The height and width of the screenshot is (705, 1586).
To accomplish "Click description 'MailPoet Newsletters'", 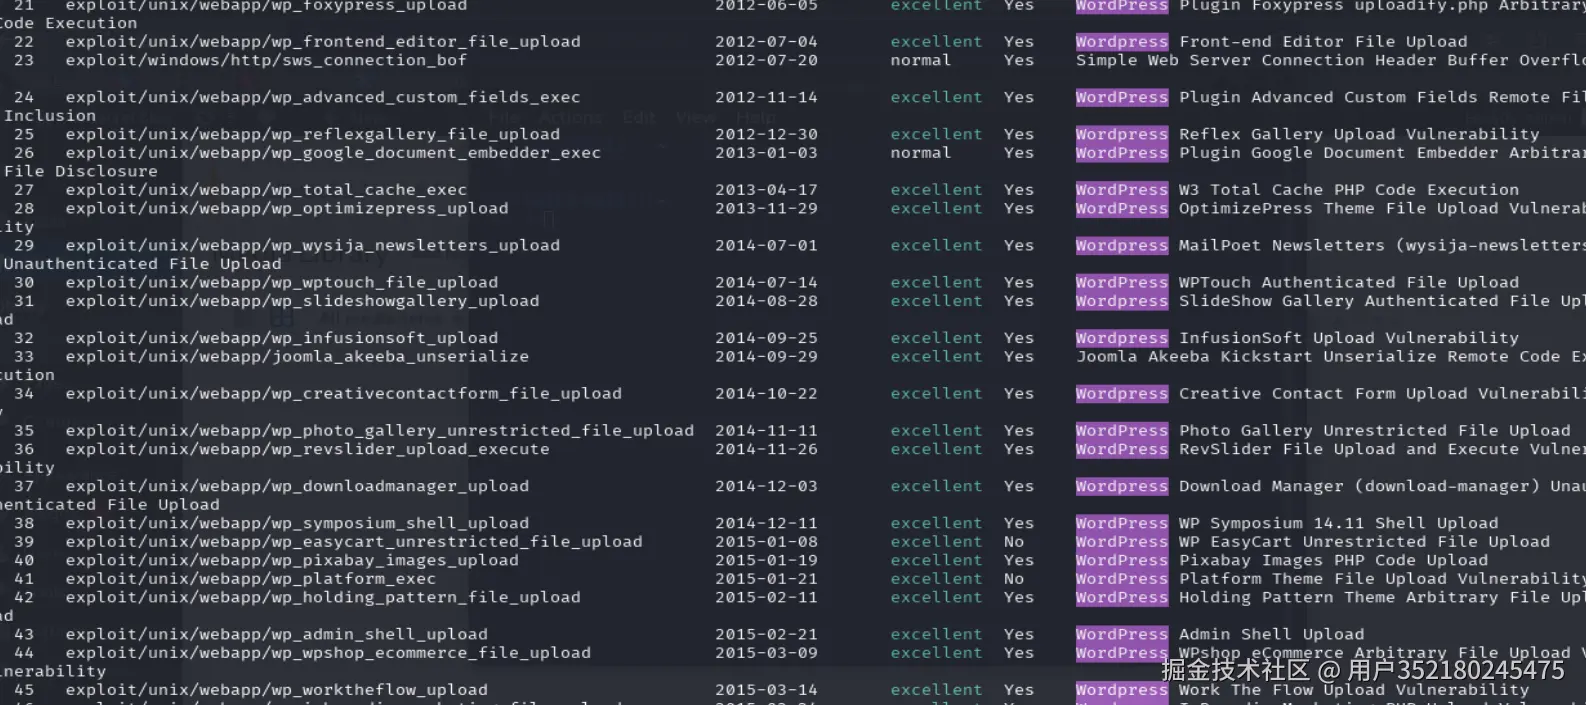I will pos(1282,245).
